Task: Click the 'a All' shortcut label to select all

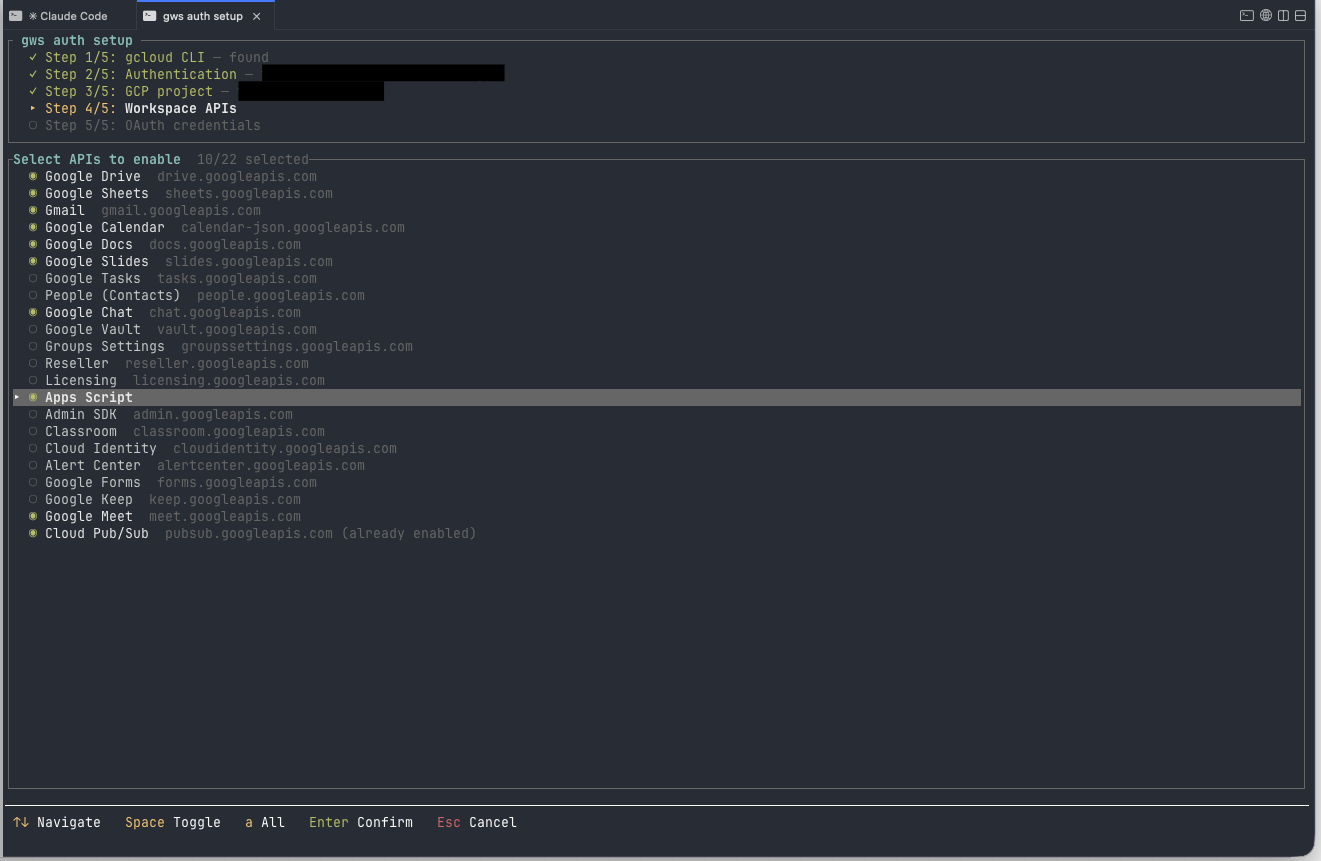Action: (264, 822)
